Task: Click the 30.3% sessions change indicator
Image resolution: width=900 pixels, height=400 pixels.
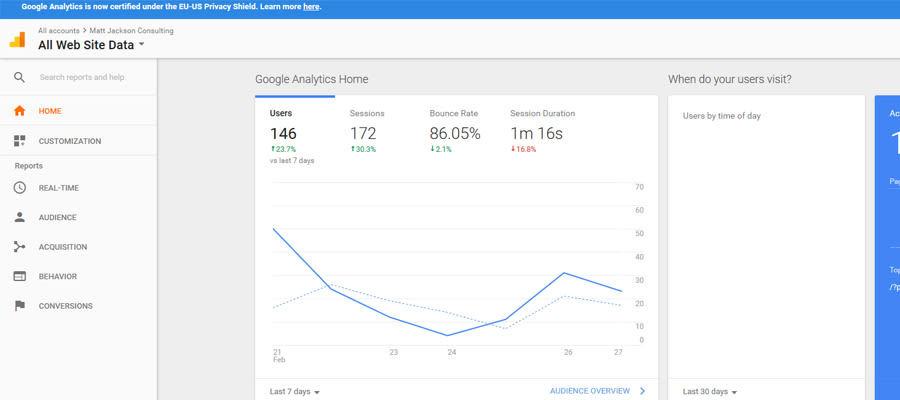Action: [363, 149]
